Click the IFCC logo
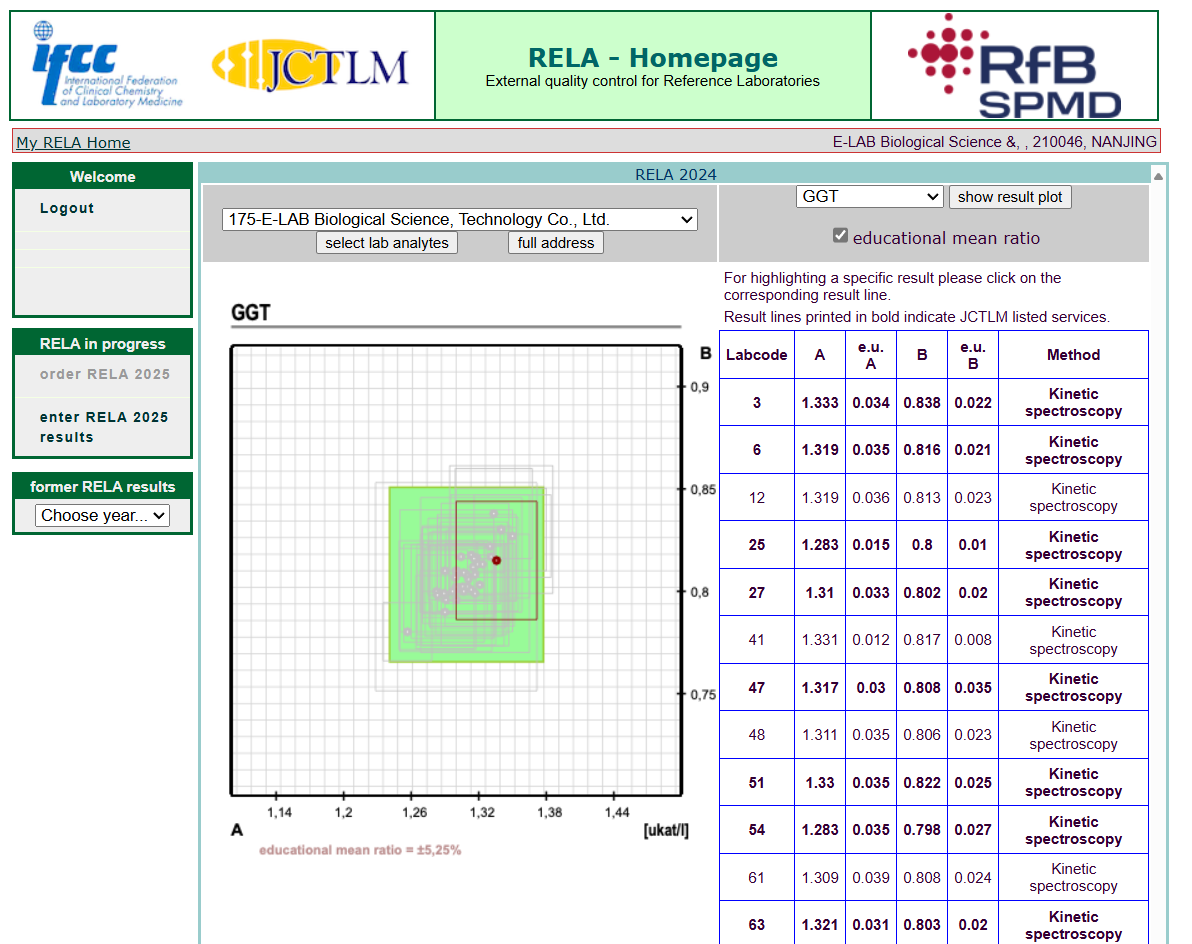Image resolution: width=1192 pixels, height=944 pixels. (105, 65)
